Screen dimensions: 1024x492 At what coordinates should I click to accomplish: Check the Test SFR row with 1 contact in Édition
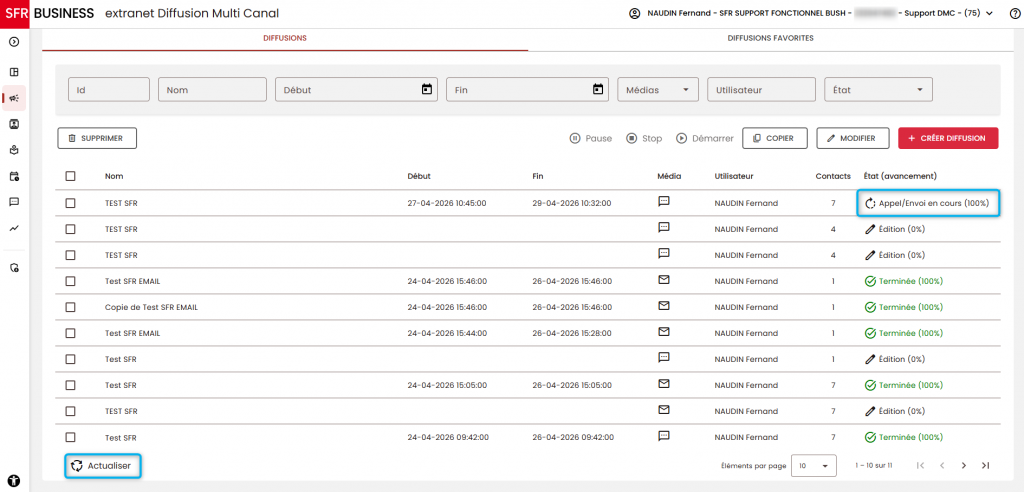(71, 359)
